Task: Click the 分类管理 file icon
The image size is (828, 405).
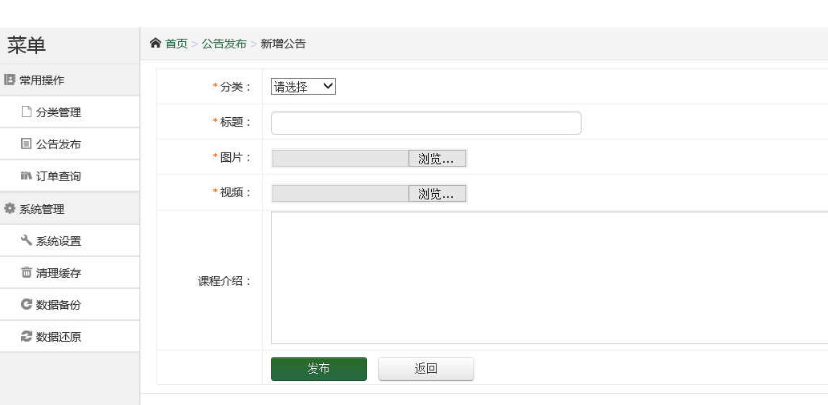Action: point(27,112)
